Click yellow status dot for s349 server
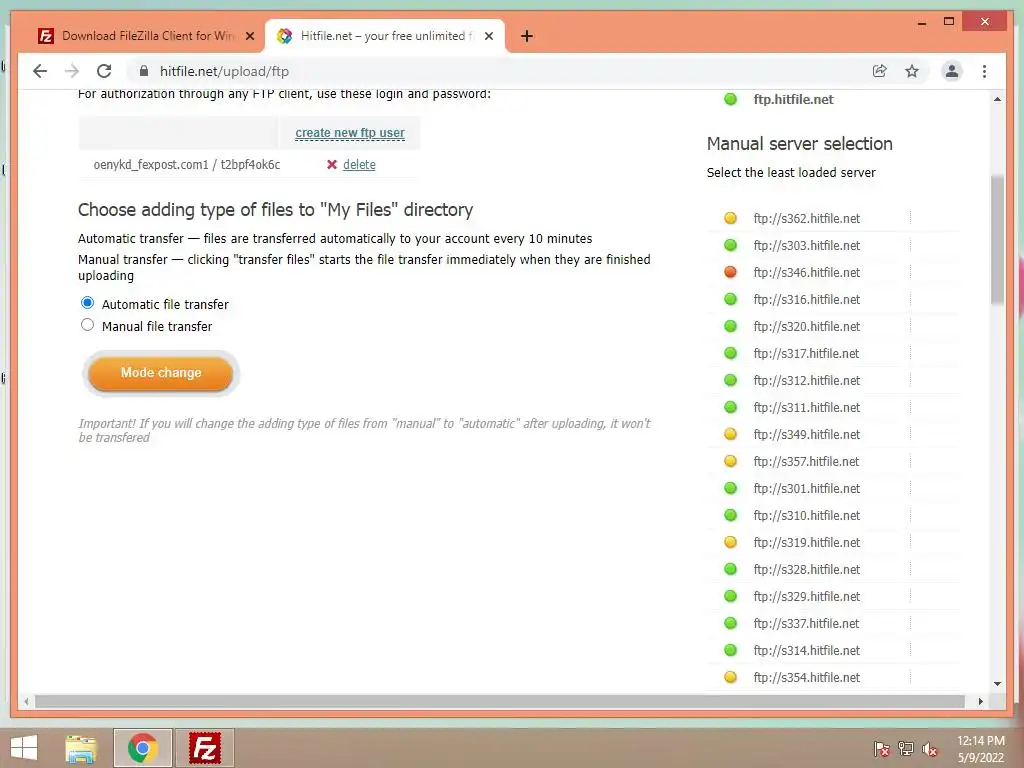The width and height of the screenshot is (1024, 768). click(731, 434)
